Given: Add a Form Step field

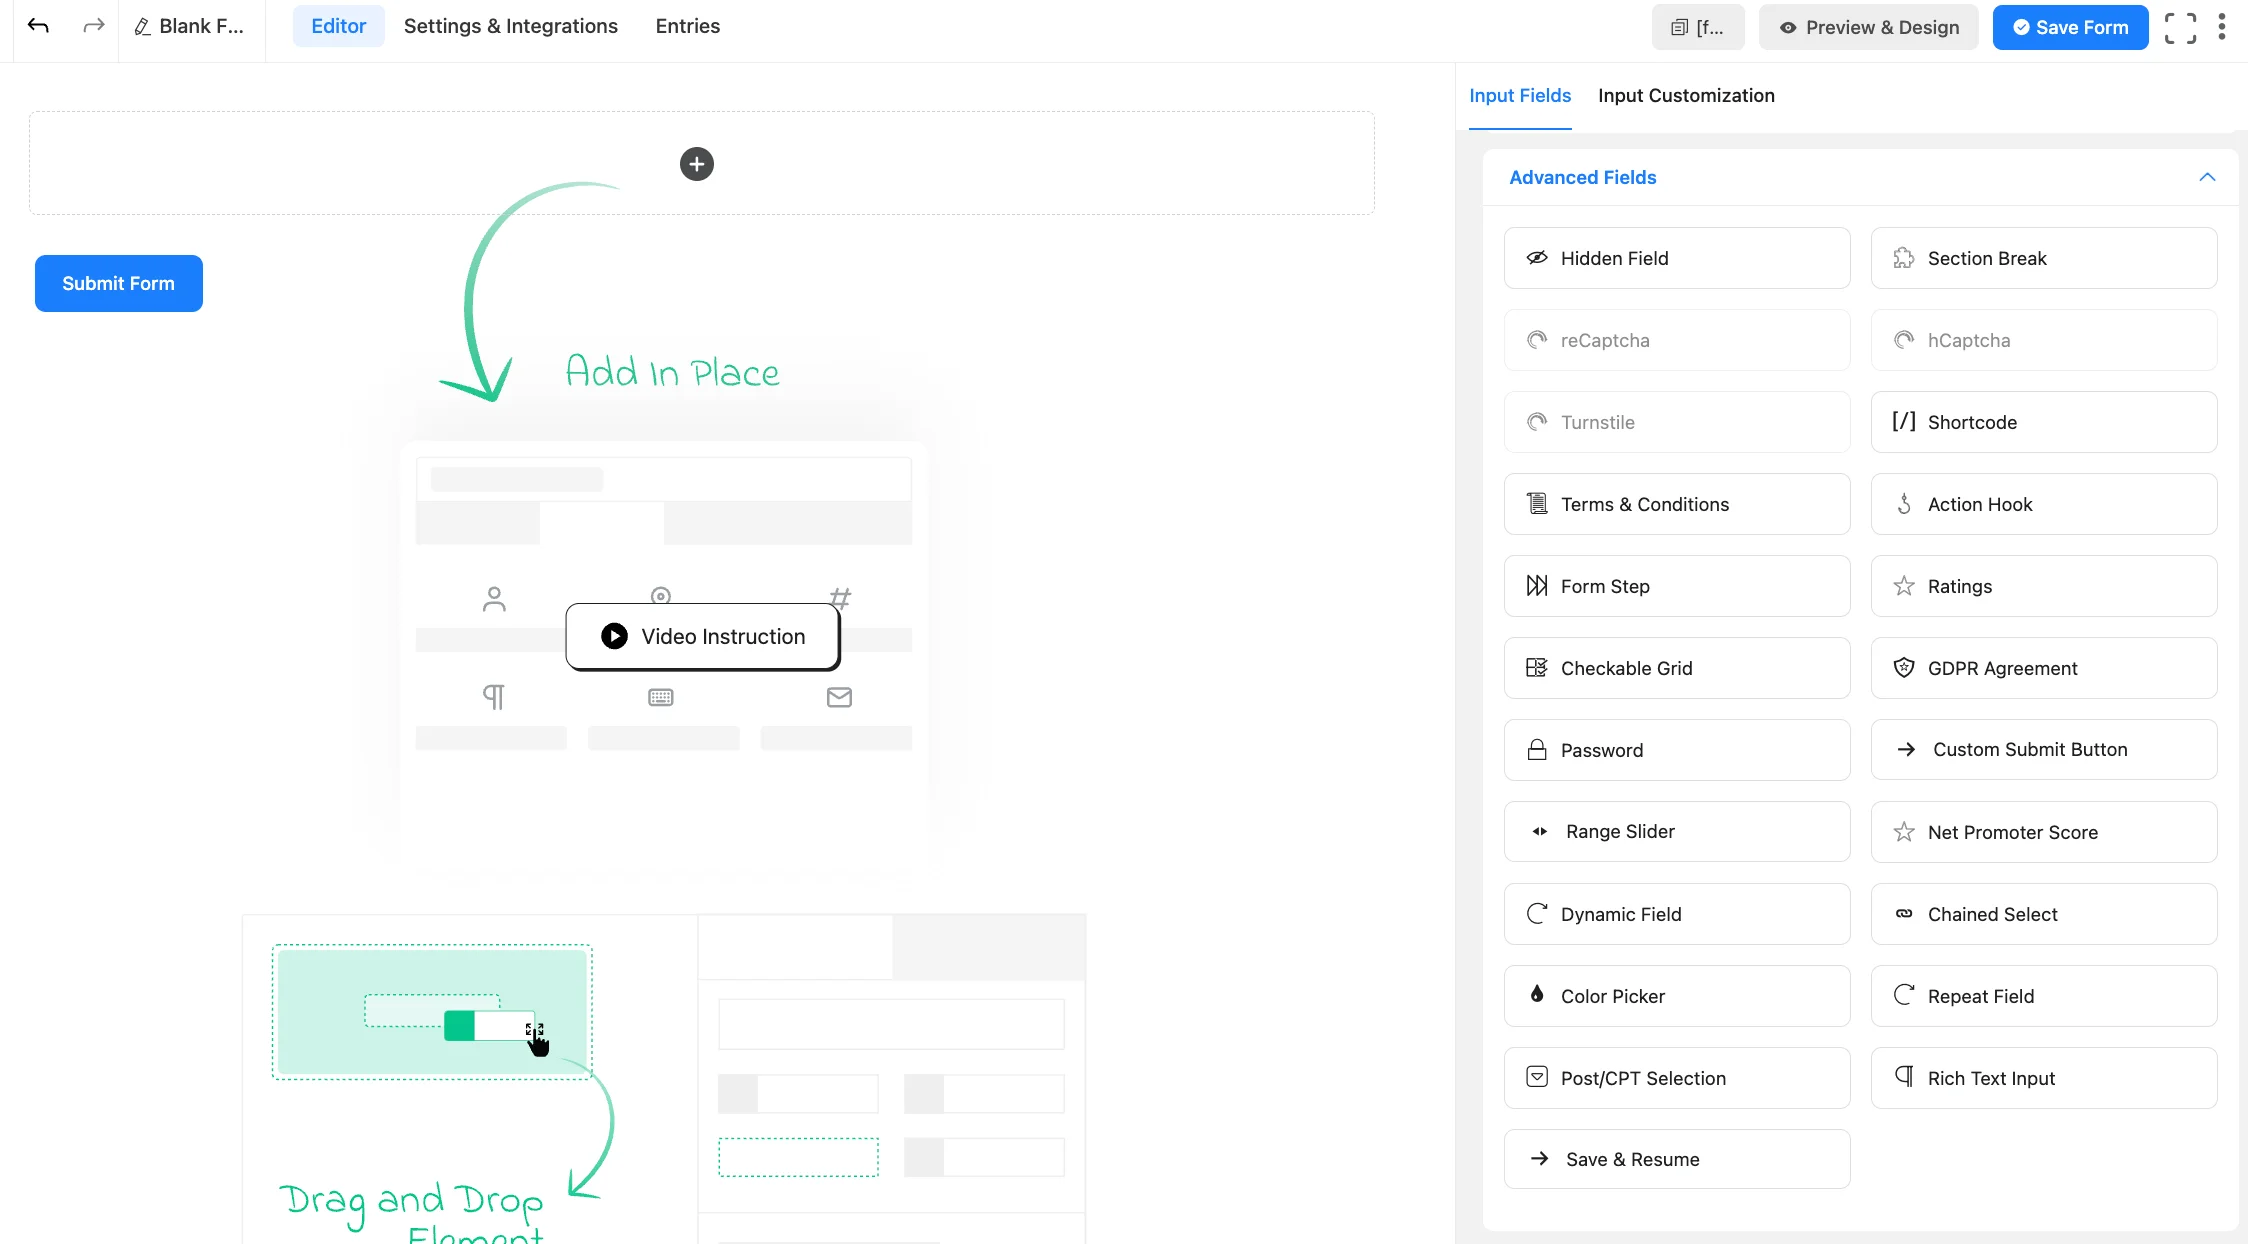Looking at the screenshot, I should pyautogui.click(x=1677, y=586).
